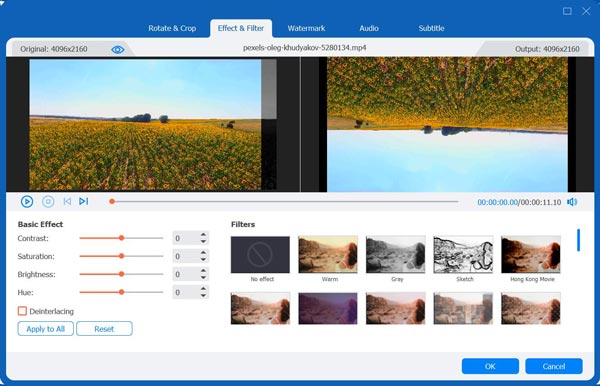
Task: Click the output video preview pane
Action: point(447,124)
